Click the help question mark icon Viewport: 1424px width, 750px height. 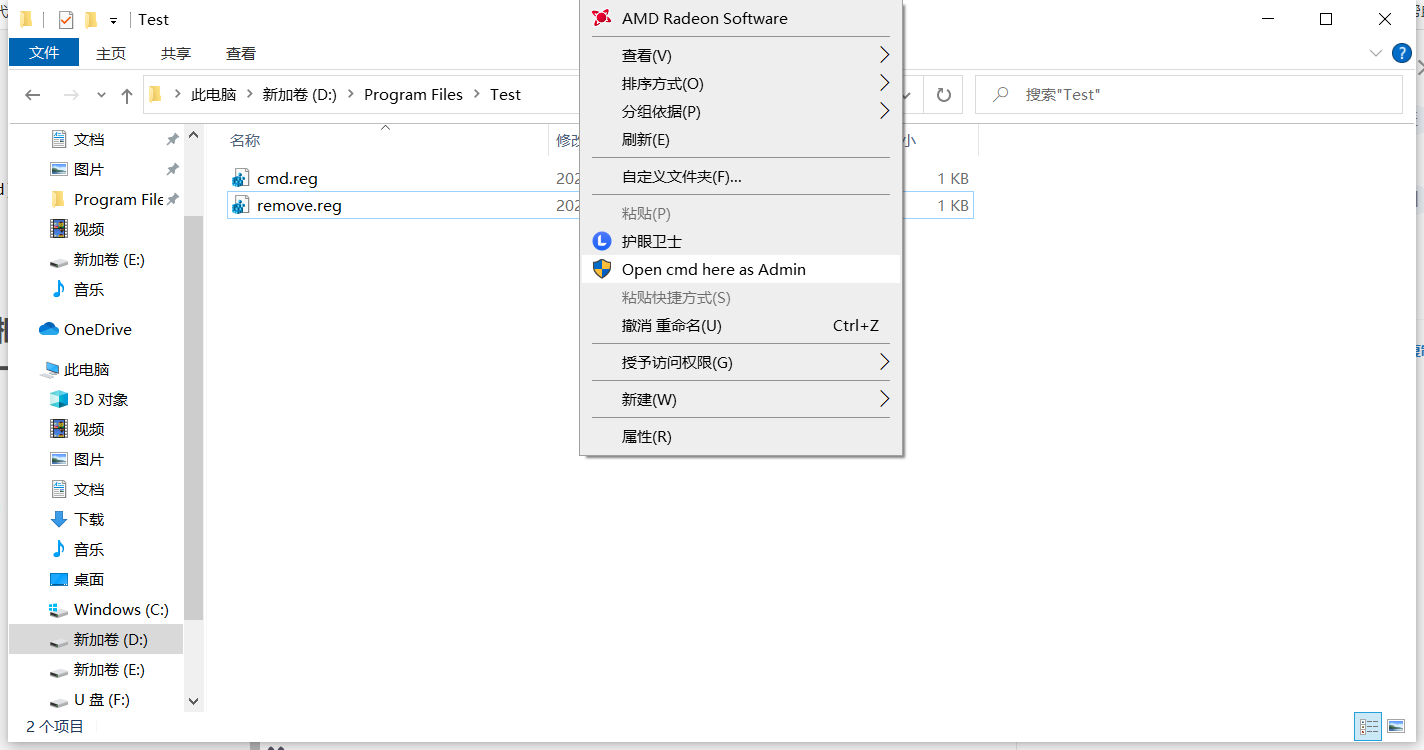pos(1402,53)
